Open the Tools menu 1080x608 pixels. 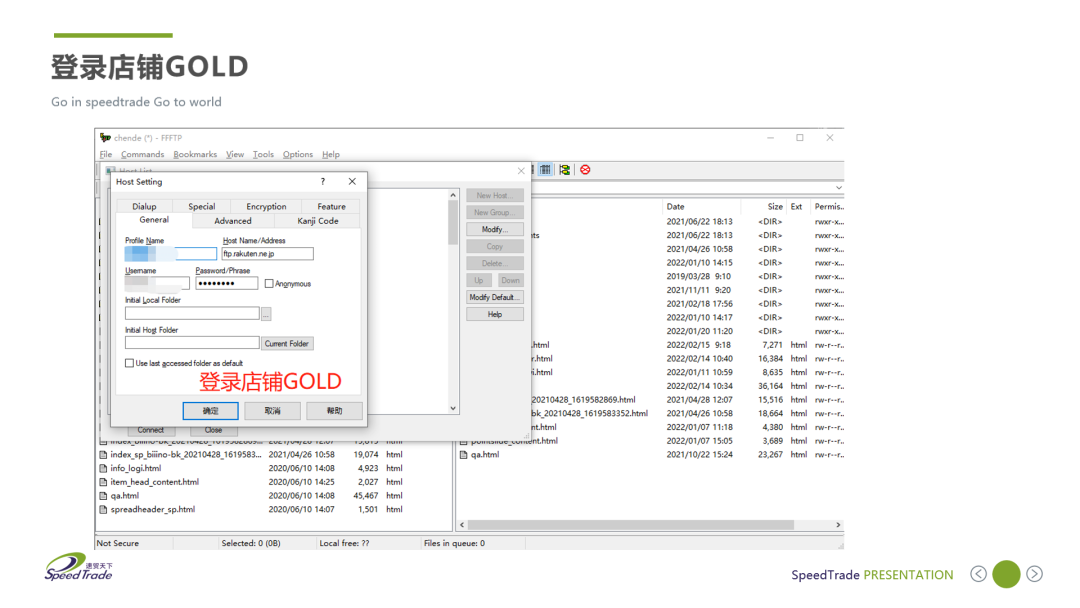click(263, 154)
